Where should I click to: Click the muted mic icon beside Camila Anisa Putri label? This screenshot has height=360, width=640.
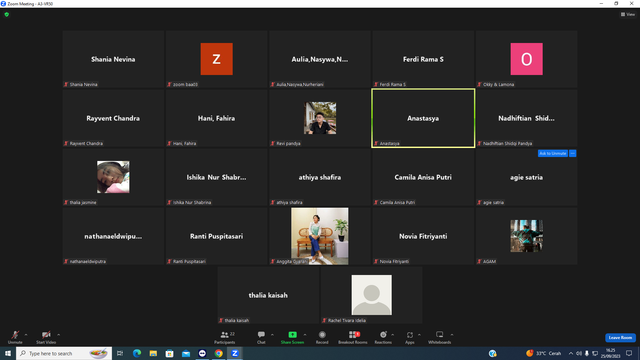tap(376, 202)
